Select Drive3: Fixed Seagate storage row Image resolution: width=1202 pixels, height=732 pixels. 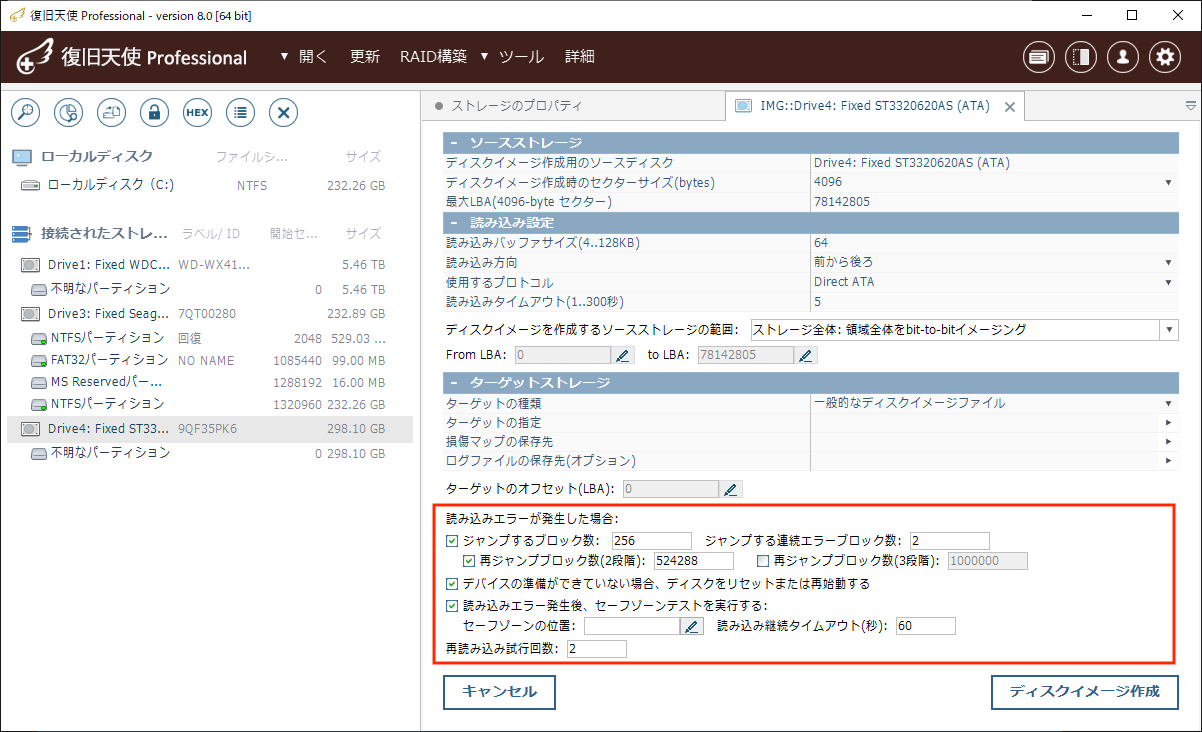coord(210,313)
